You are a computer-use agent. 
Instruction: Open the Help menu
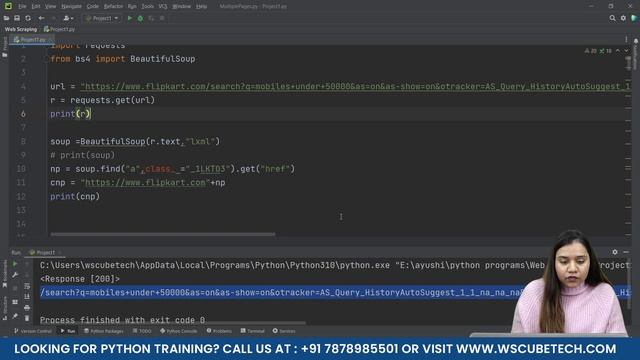[x=201, y=7]
